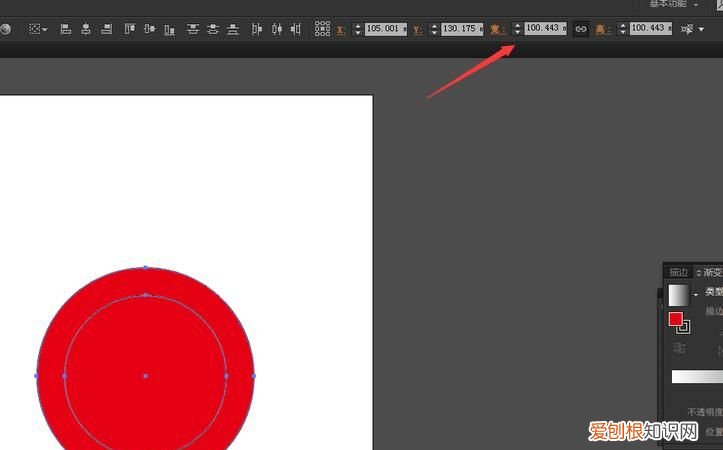Expand the gradient preset dropdown arrow

click(x=696, y=295)
